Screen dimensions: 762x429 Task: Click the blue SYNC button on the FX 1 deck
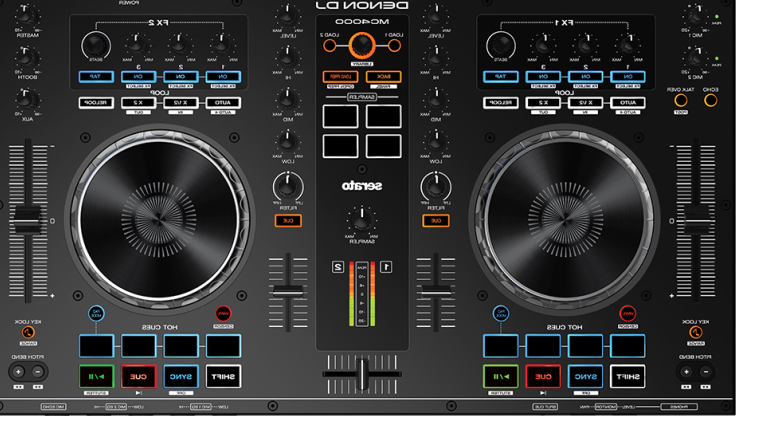point(585,377)
